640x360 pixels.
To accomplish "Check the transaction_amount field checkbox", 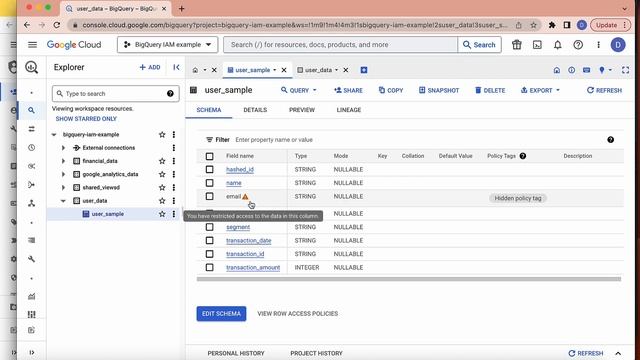I will tap(209, 267).
